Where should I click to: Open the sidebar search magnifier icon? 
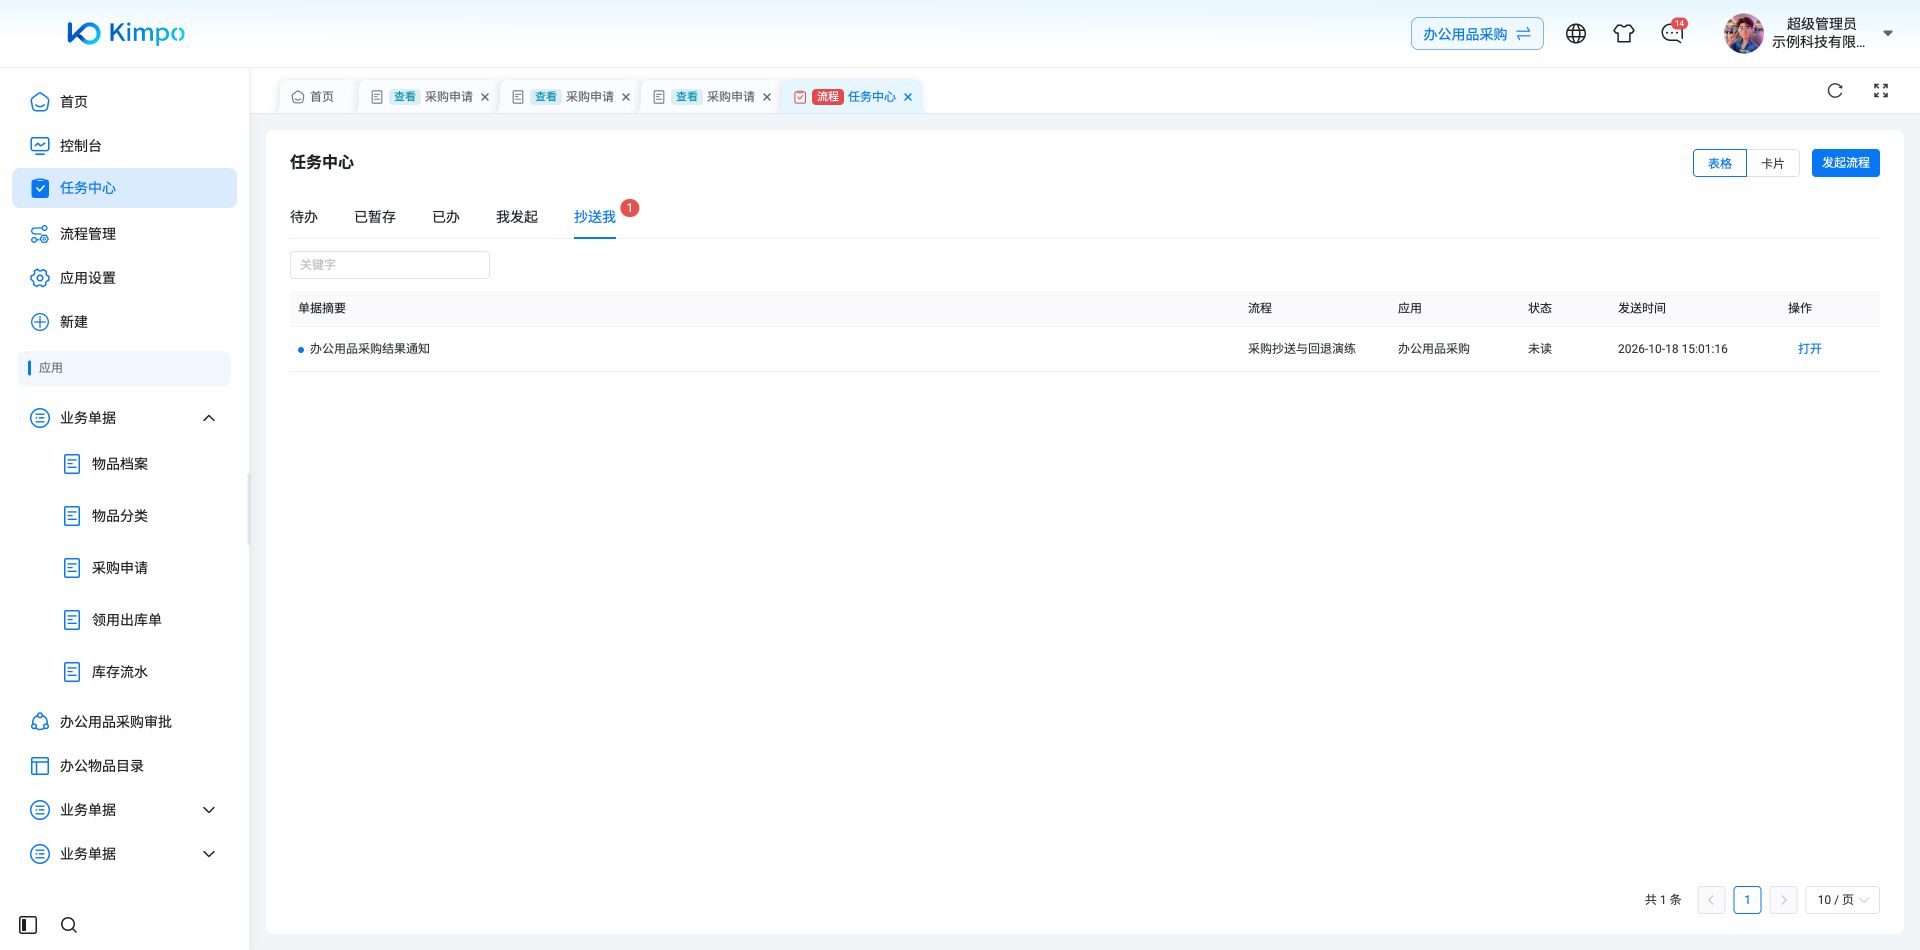tap(69, 925)
